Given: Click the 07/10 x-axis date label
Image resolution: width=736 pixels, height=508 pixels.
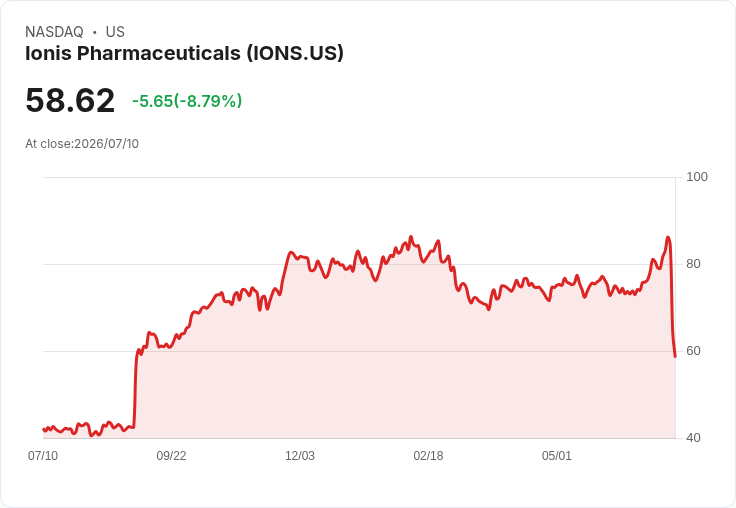Looking at the screenshot, I should (43, 456).
